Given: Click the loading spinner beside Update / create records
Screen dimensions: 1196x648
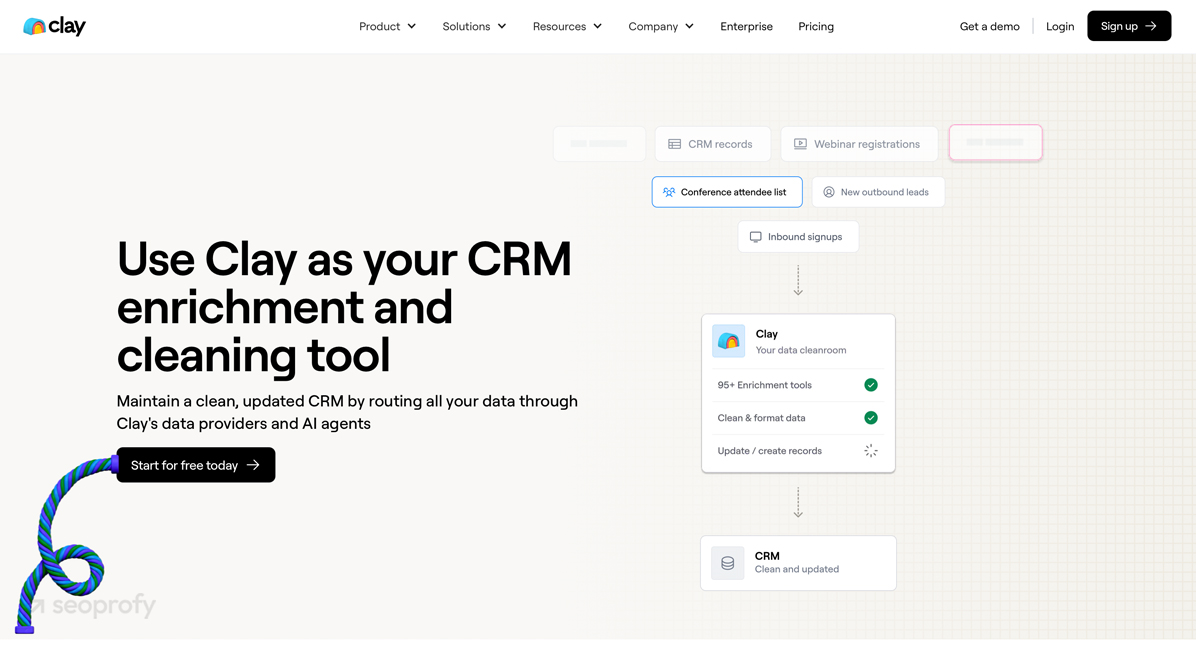Looking at the screenshot, I should coord(870,451).
